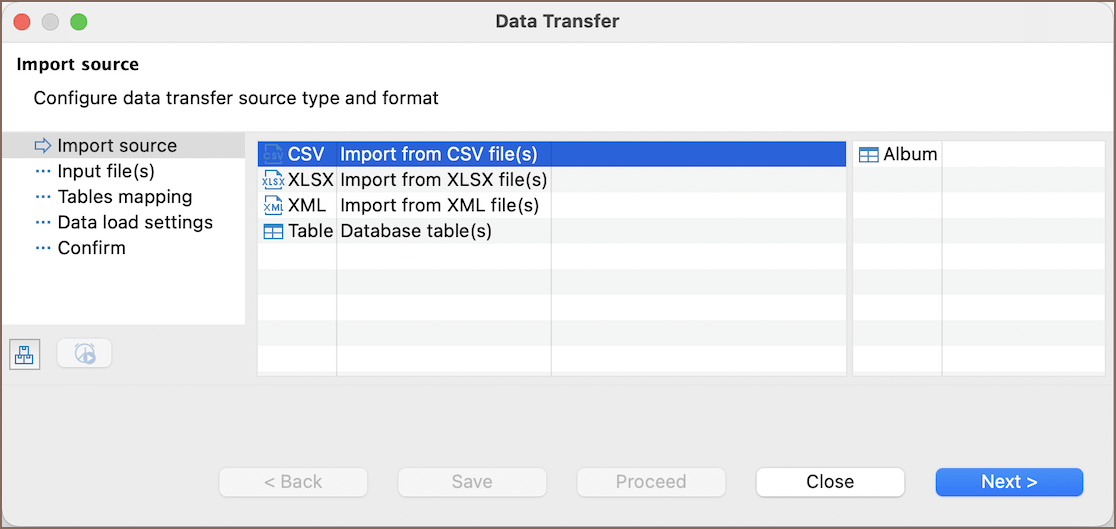Screen dimensions: 1116x529
Task: Go to the Input file(s) step
Action: pyautogui.click(x=106, y=171)
